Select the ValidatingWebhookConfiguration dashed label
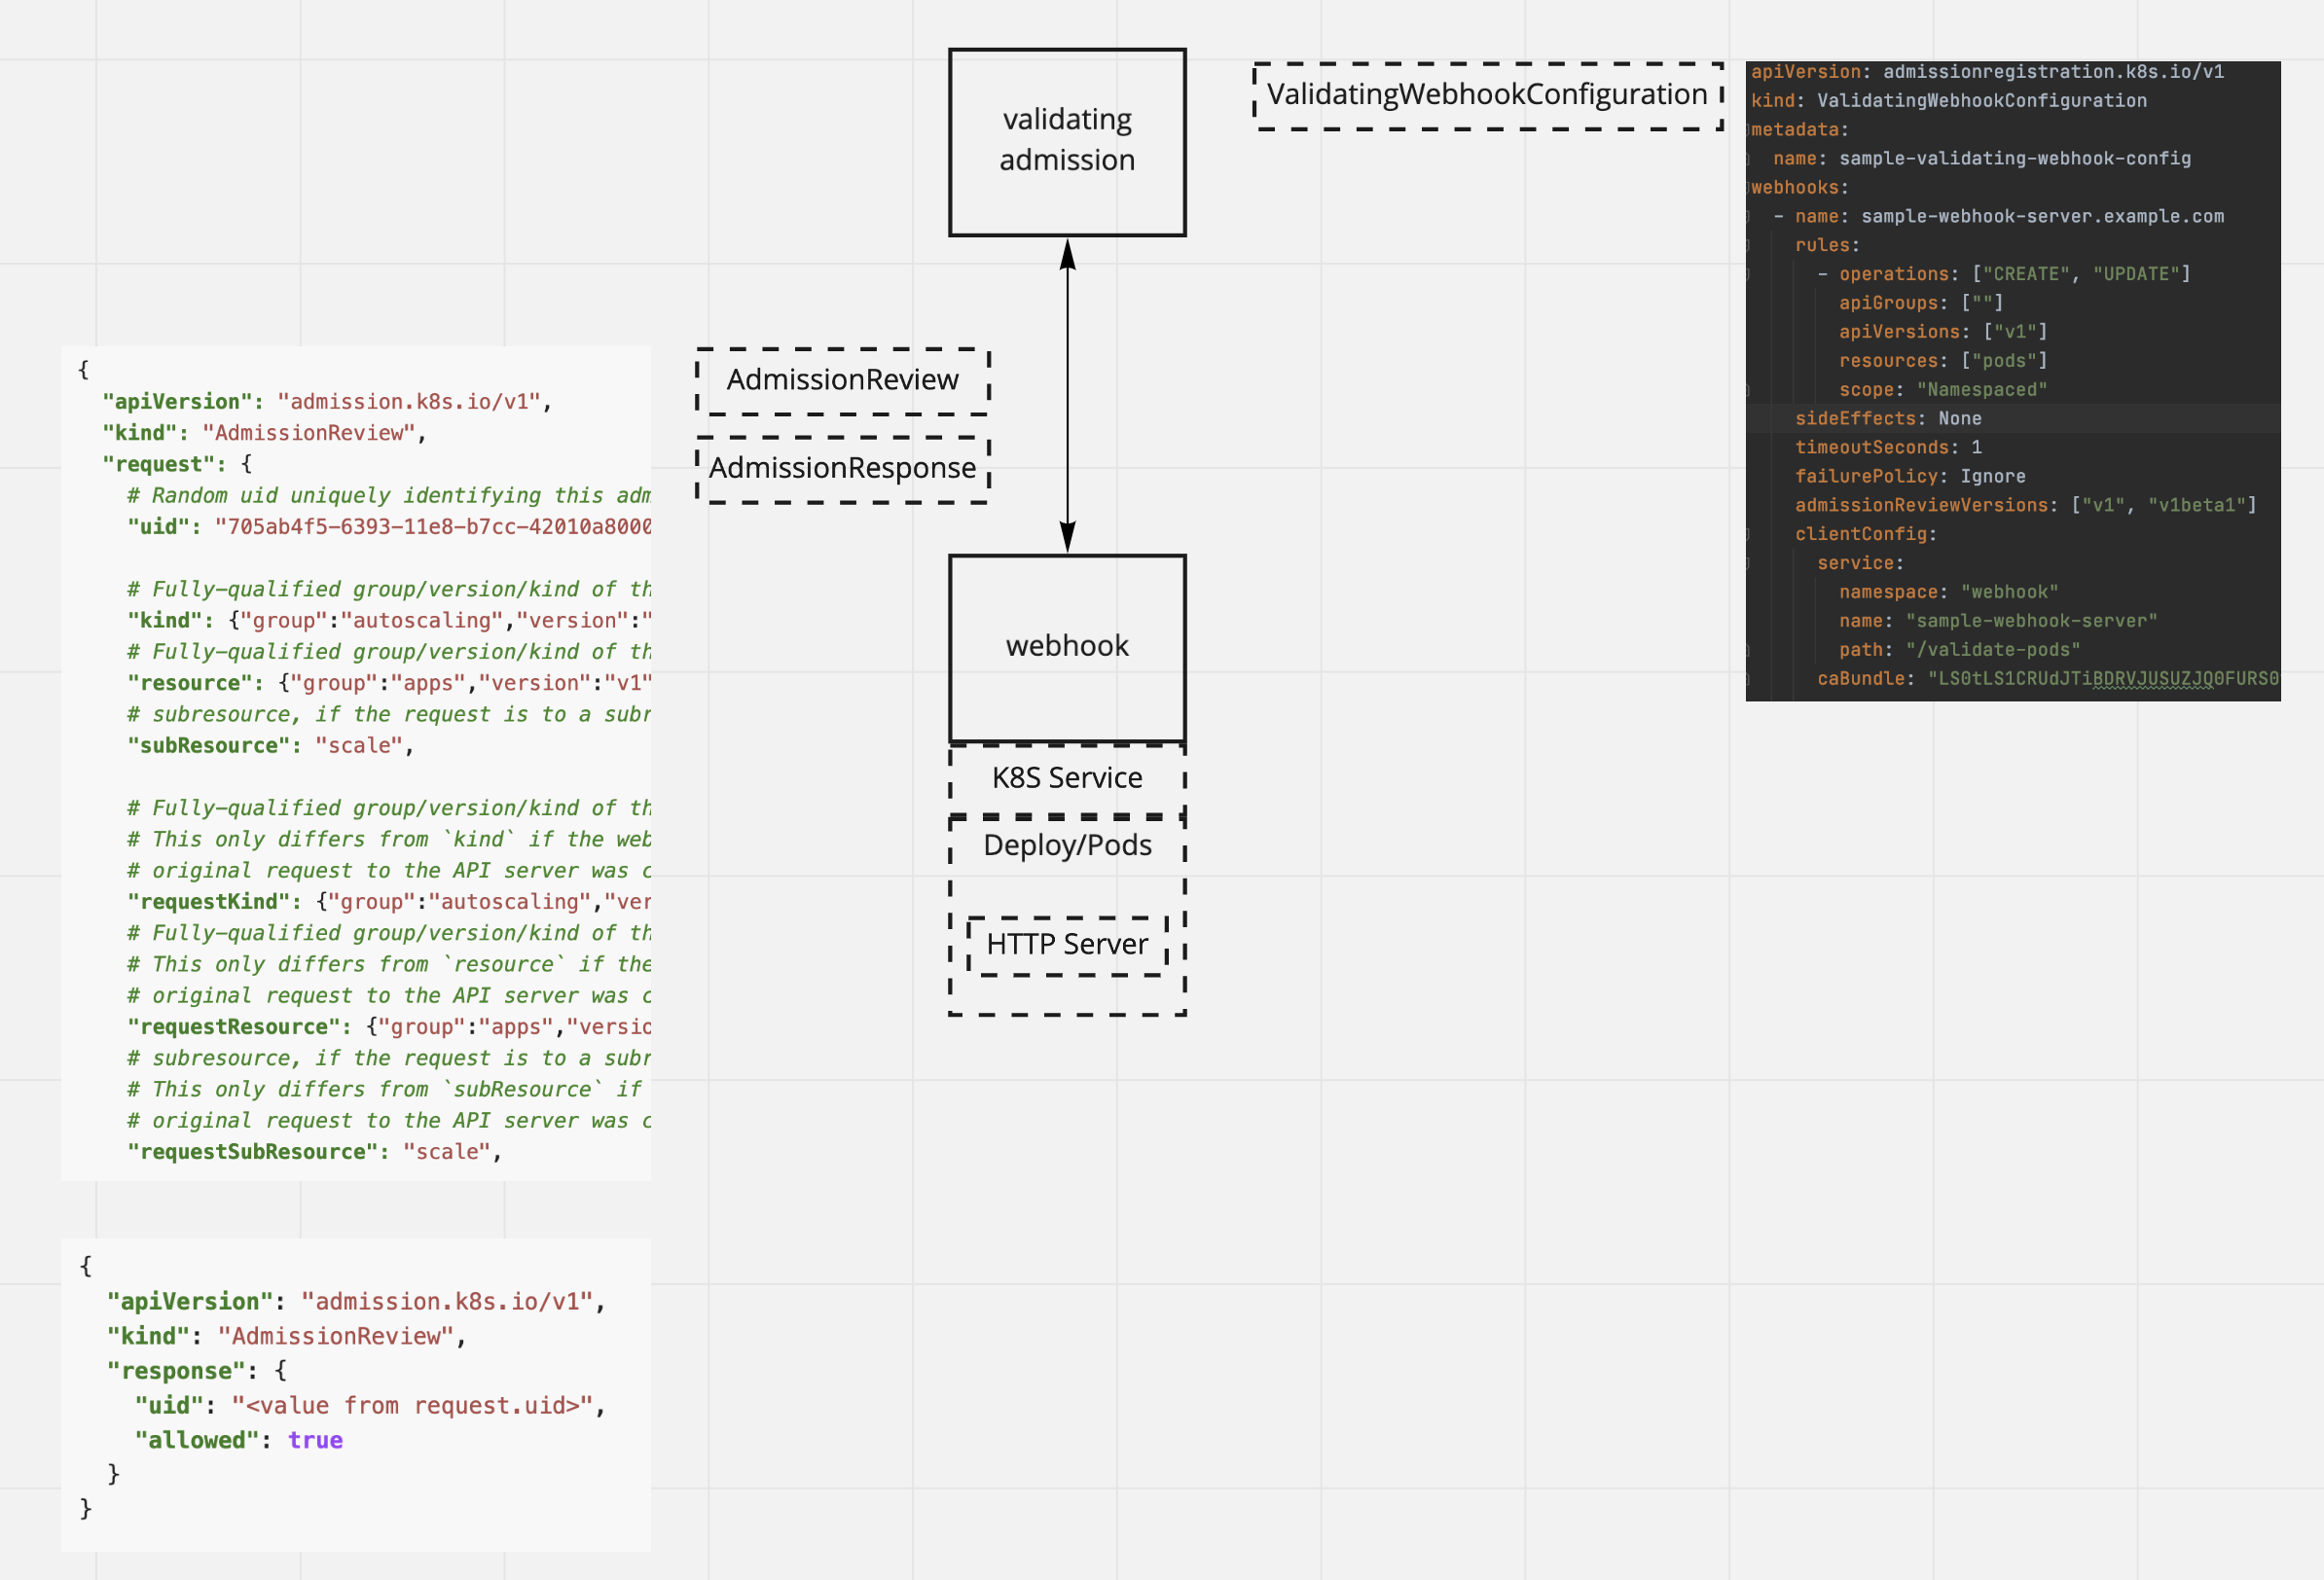Image resolution: width=2324 pixels, height=1580 pixels. tap(1488, 96)
